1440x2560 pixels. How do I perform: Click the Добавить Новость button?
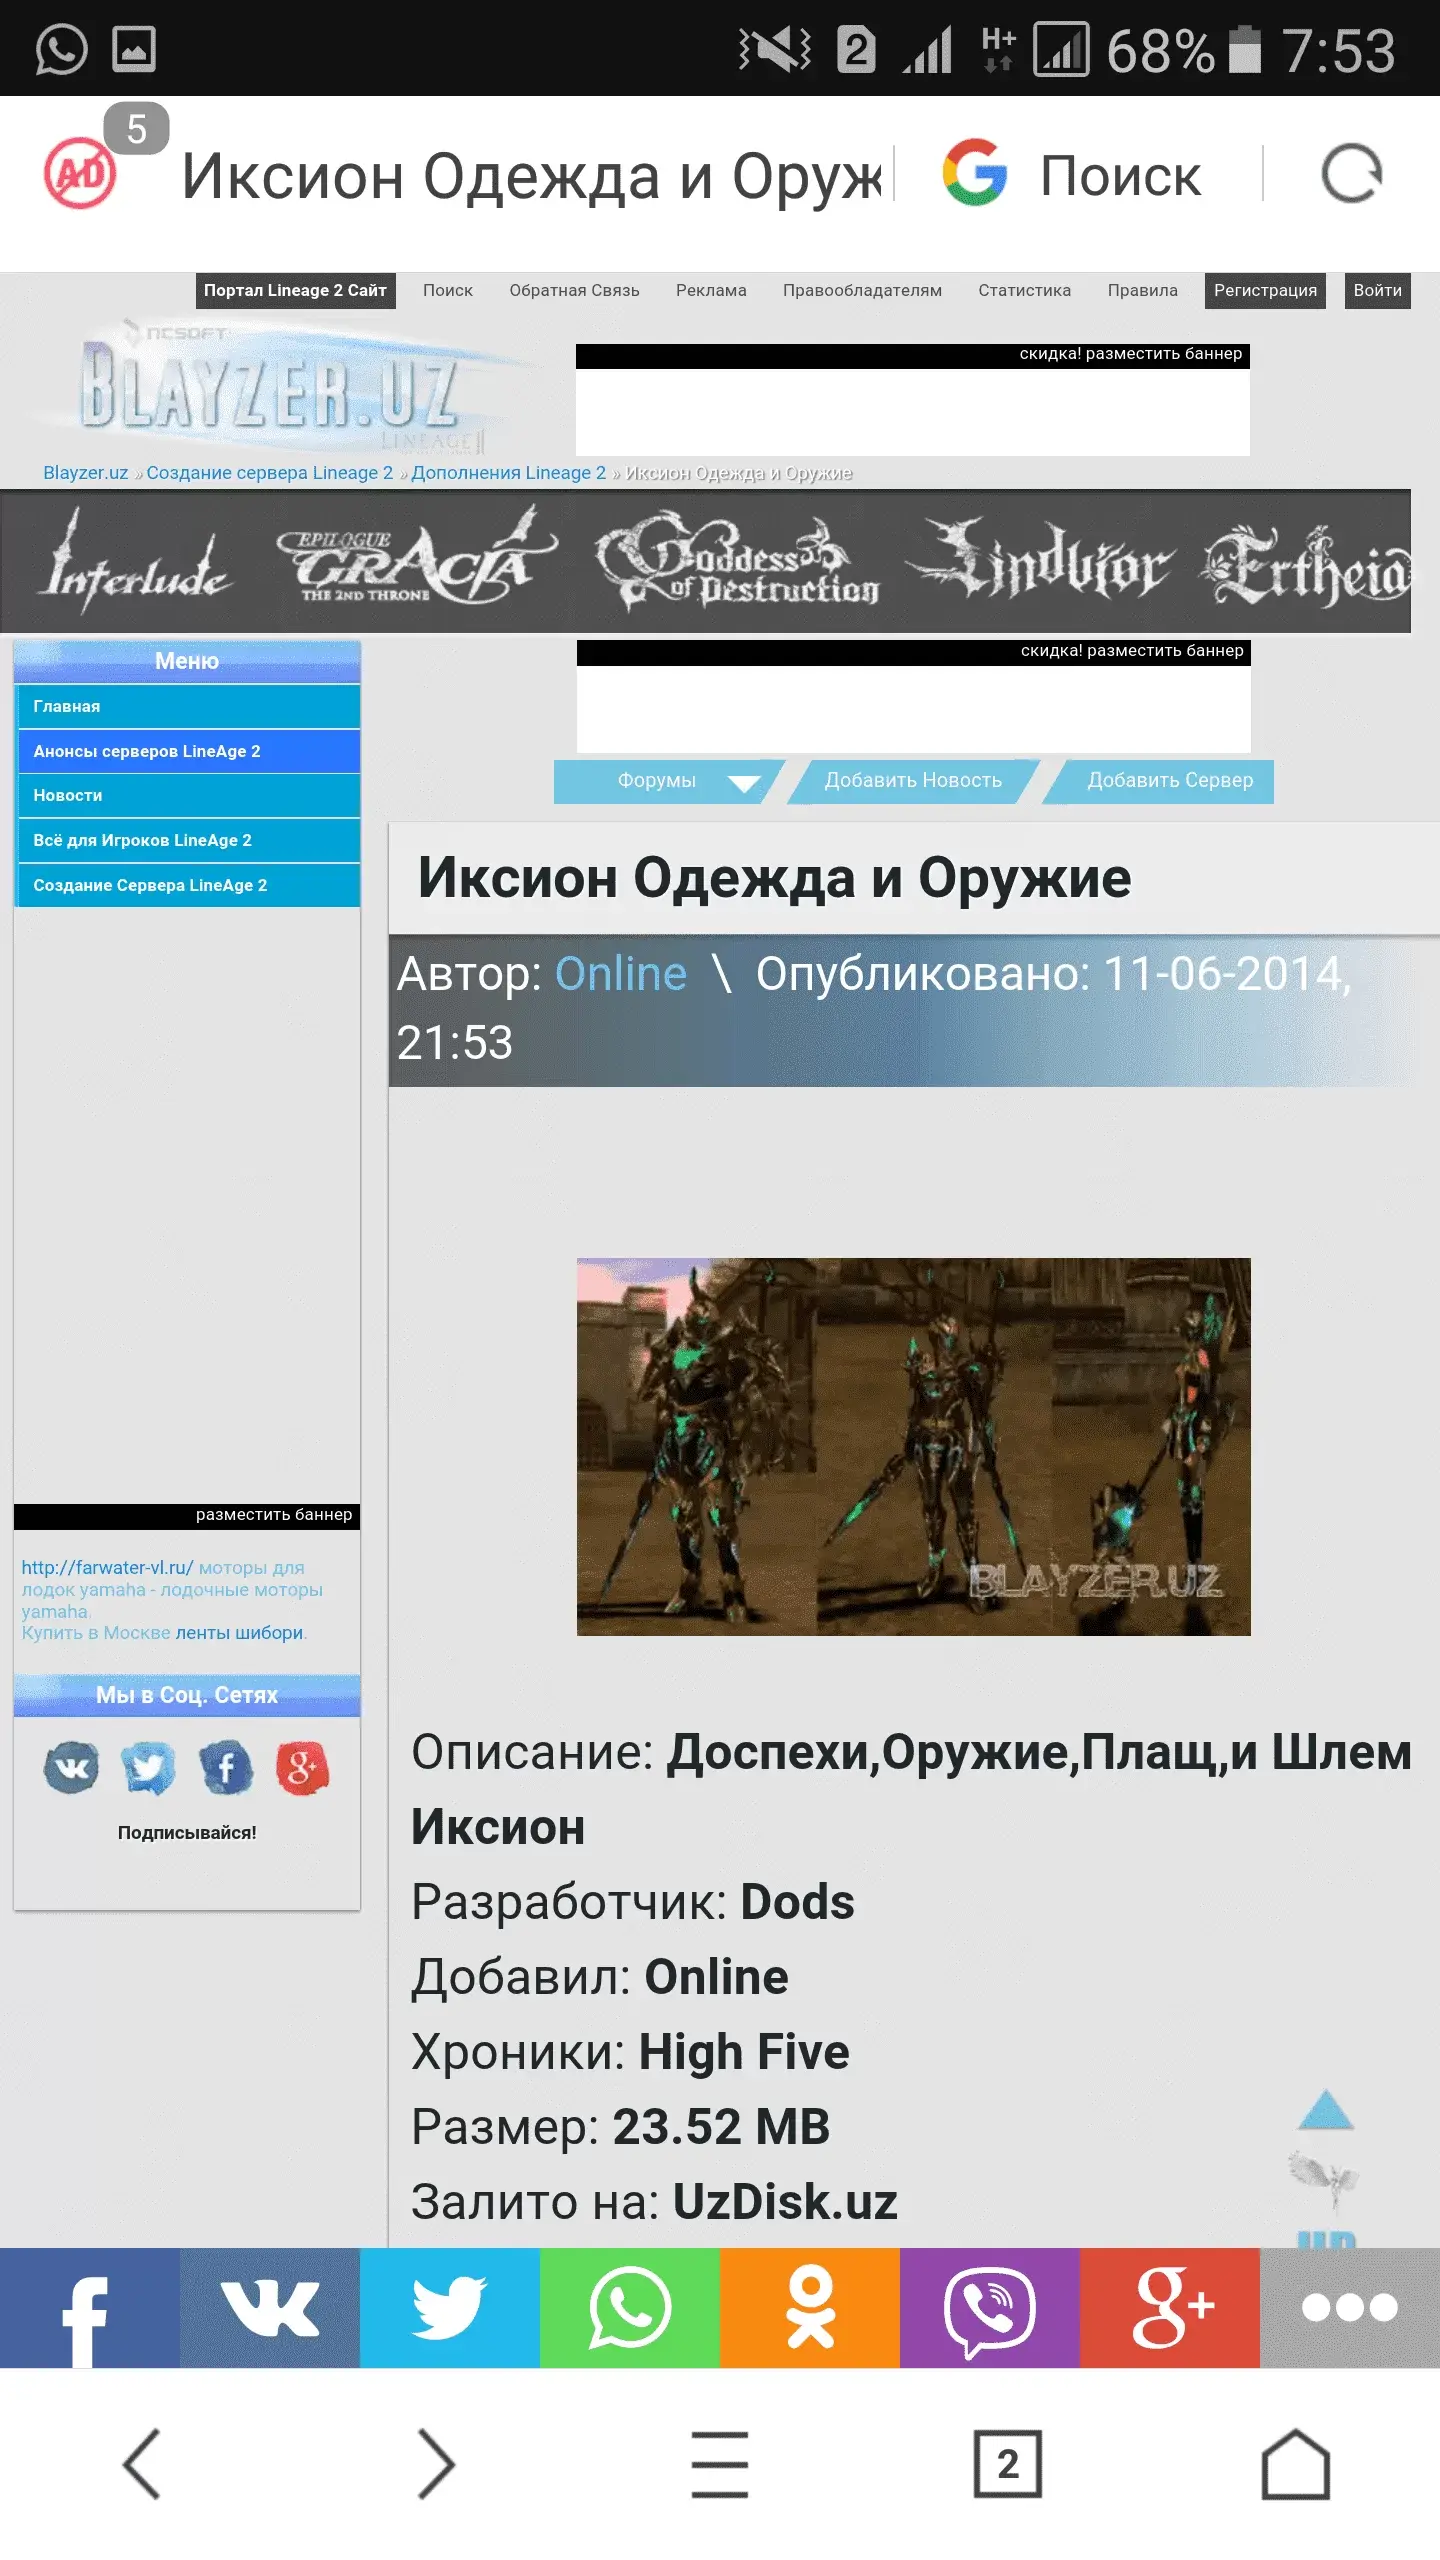pos(913,781)
